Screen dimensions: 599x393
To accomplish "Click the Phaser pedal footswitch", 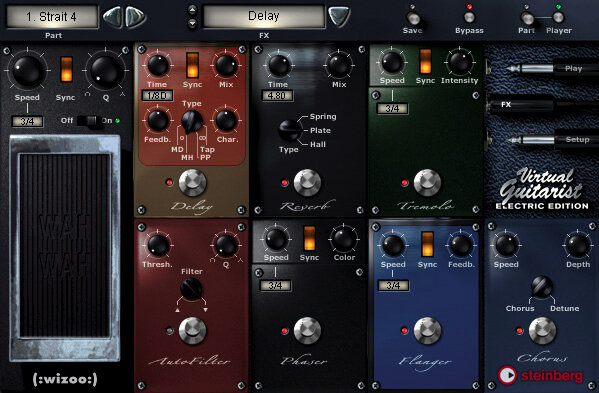I will [307, 330].
